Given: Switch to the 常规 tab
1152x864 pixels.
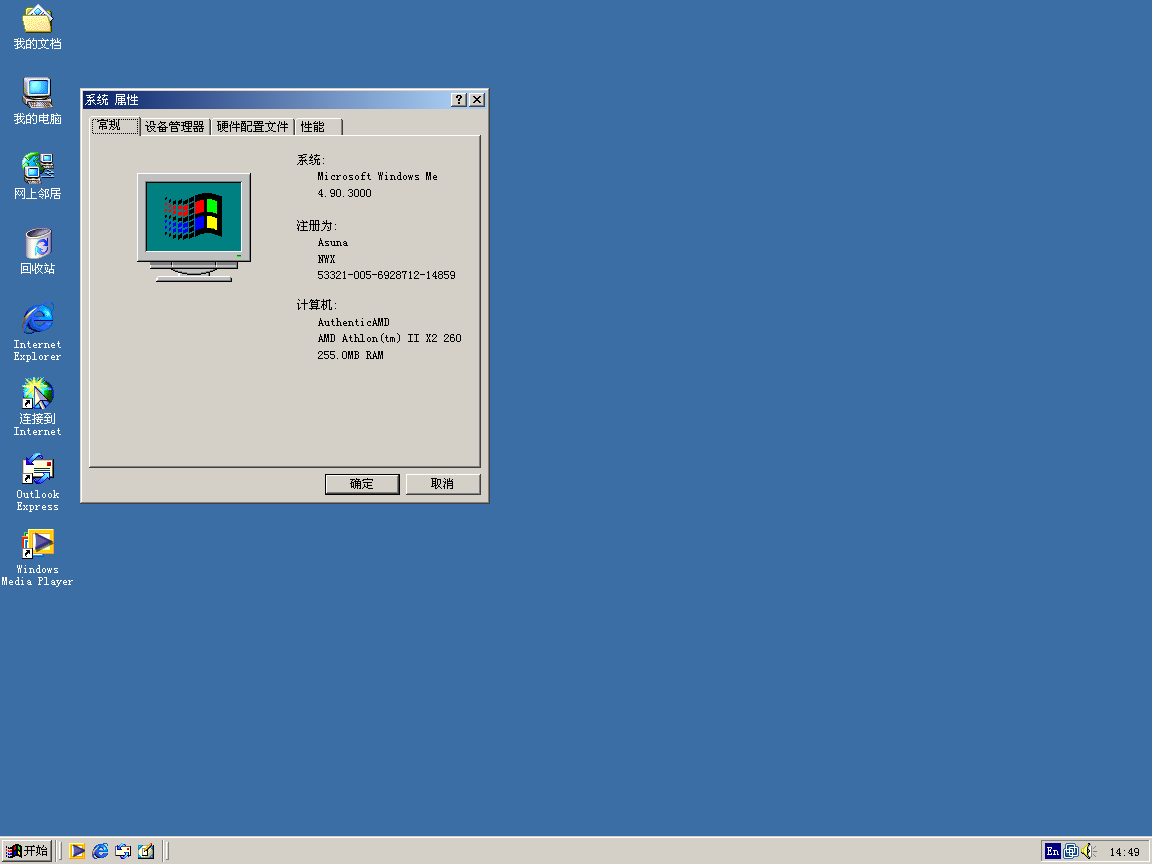Looking at the screenshot, I should 115,126.
